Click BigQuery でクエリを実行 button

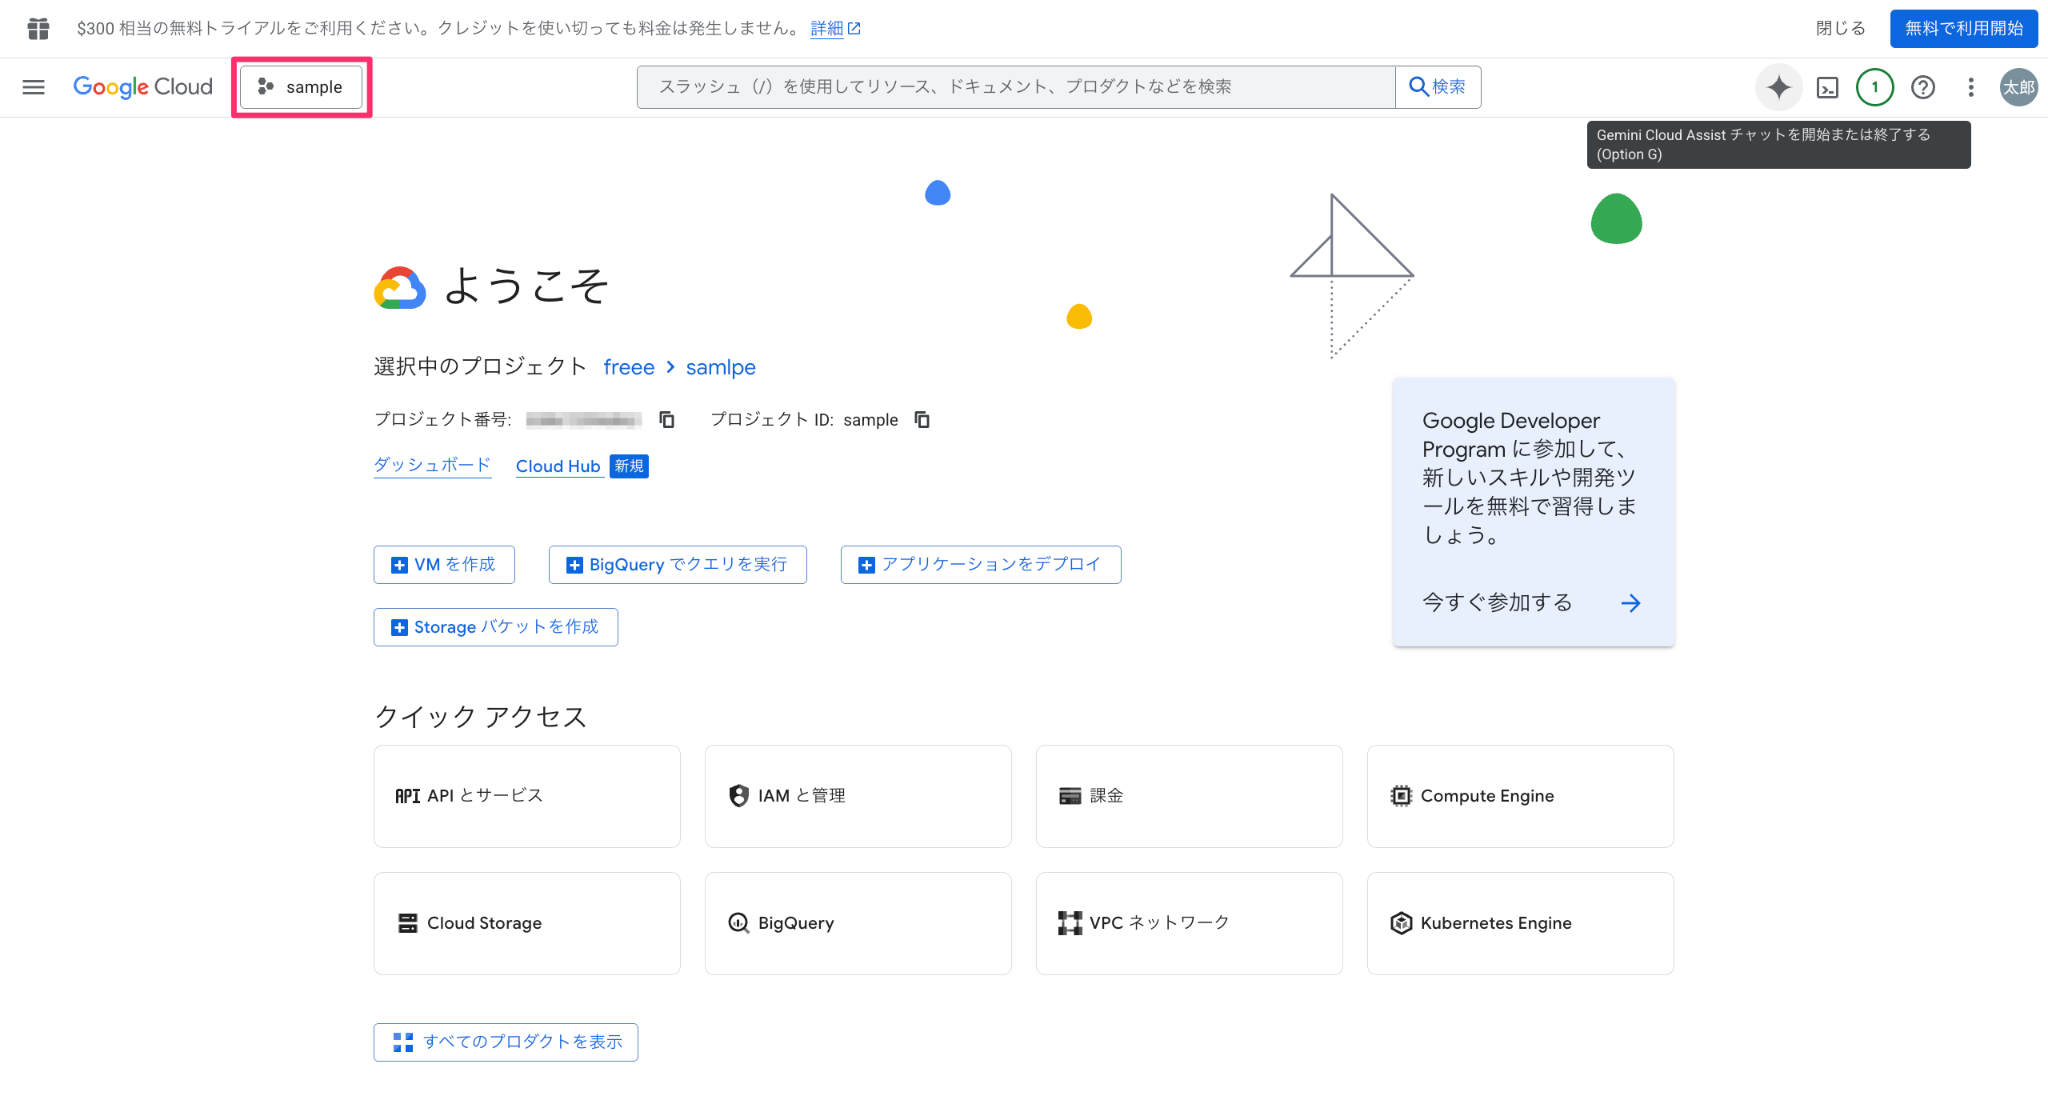pos(677,564)
